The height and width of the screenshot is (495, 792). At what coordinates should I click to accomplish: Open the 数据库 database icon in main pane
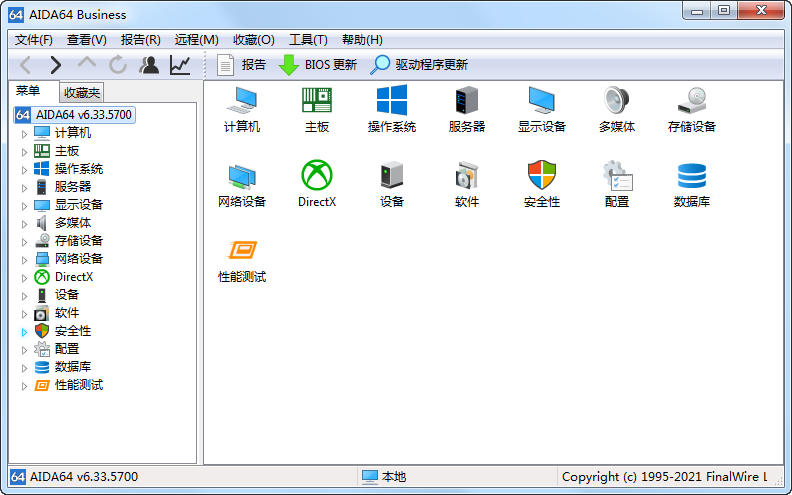[x=691, y=184]
